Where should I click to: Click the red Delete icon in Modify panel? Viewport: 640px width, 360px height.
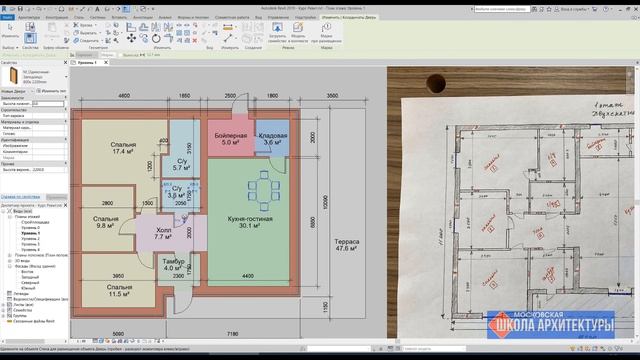pyautogui.click(x=195, y=40)
